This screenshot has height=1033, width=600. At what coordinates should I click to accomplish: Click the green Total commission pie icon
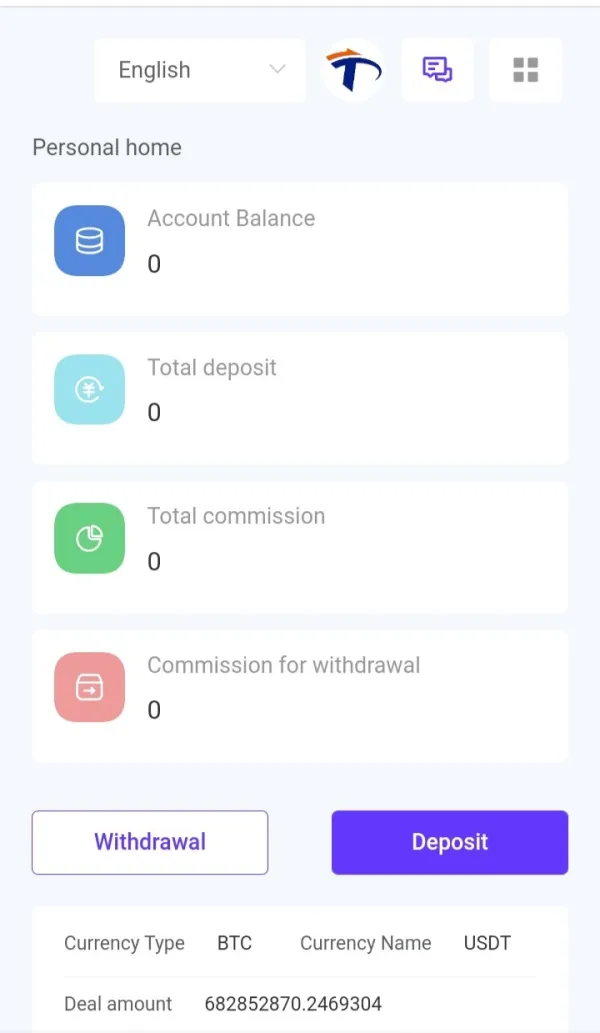[89, 539]
